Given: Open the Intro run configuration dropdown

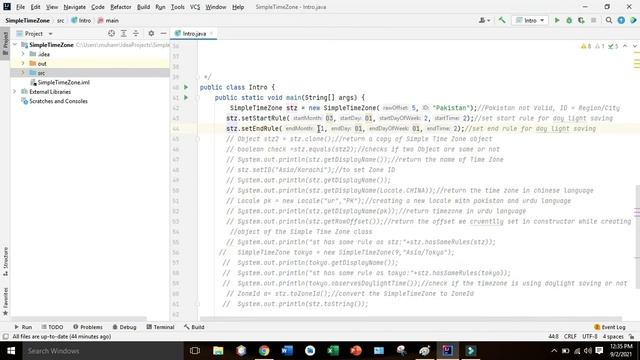Looking at the screenshot, I should pyautogui.click(x=530, y=20).
